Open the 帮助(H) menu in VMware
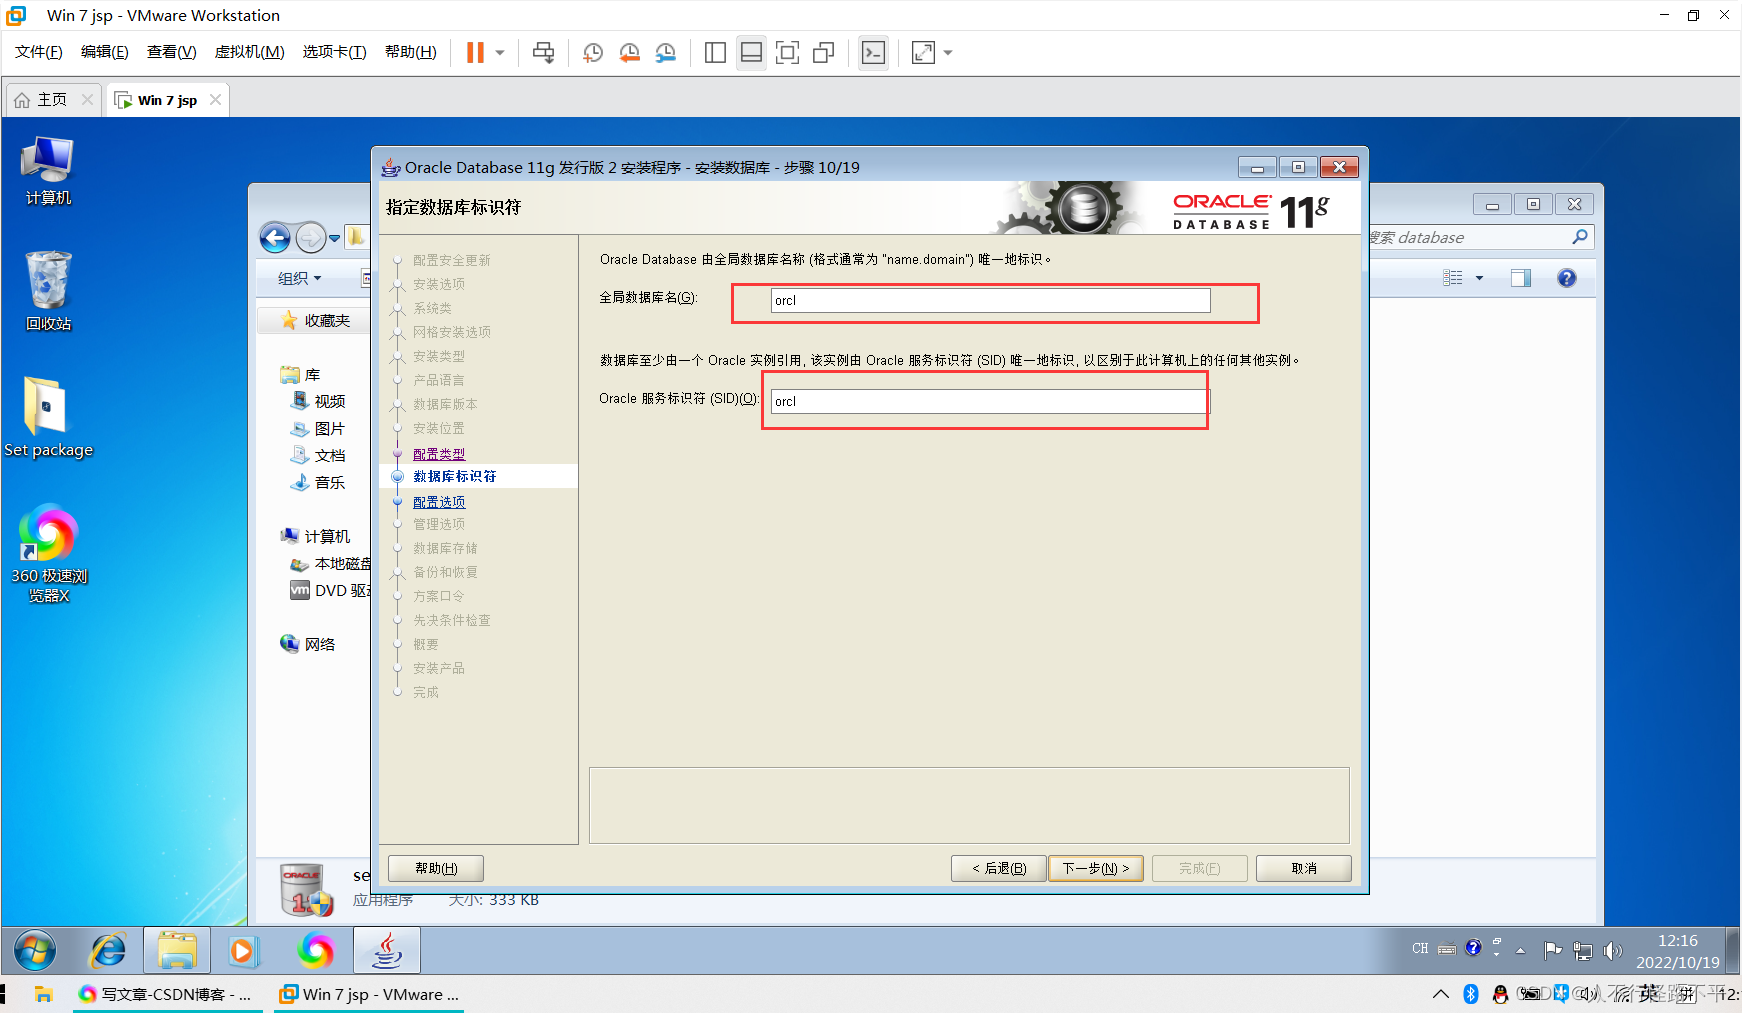The width and height of the screenshot is (1742, 1013). point(410,52)
